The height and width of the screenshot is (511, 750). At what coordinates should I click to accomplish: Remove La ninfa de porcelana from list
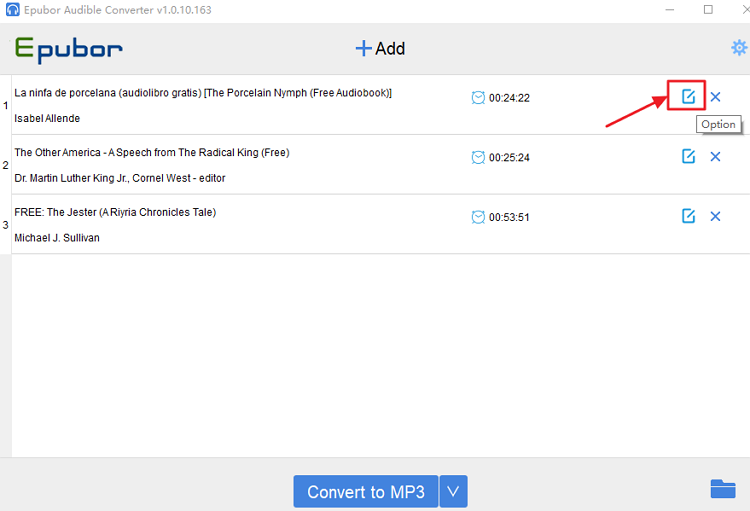pyautogui.click(x=715, y=97)
